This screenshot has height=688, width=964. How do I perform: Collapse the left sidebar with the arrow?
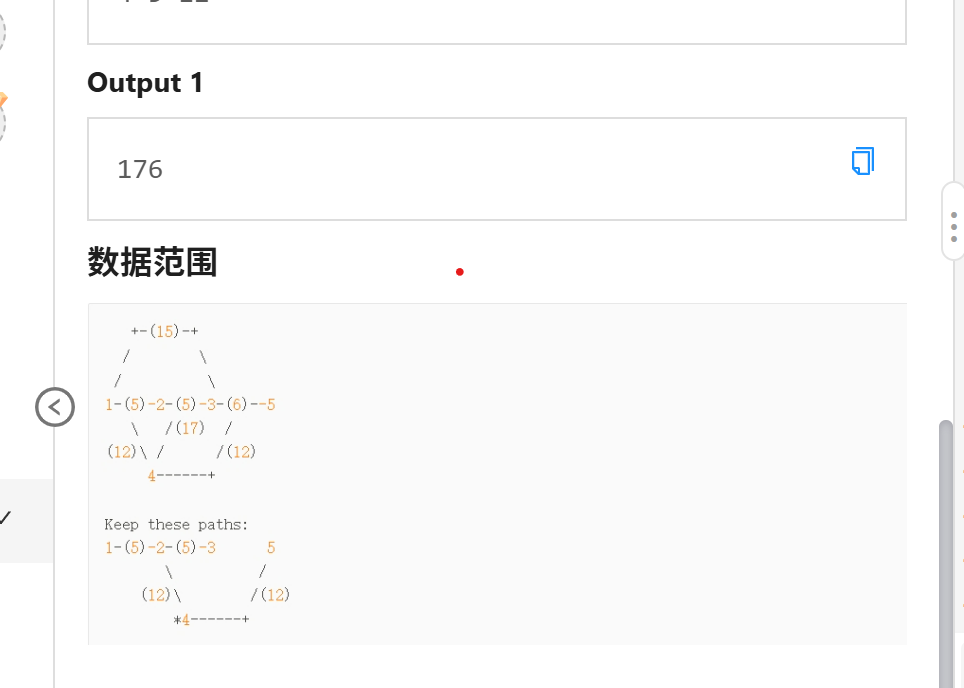coord(55,407)
